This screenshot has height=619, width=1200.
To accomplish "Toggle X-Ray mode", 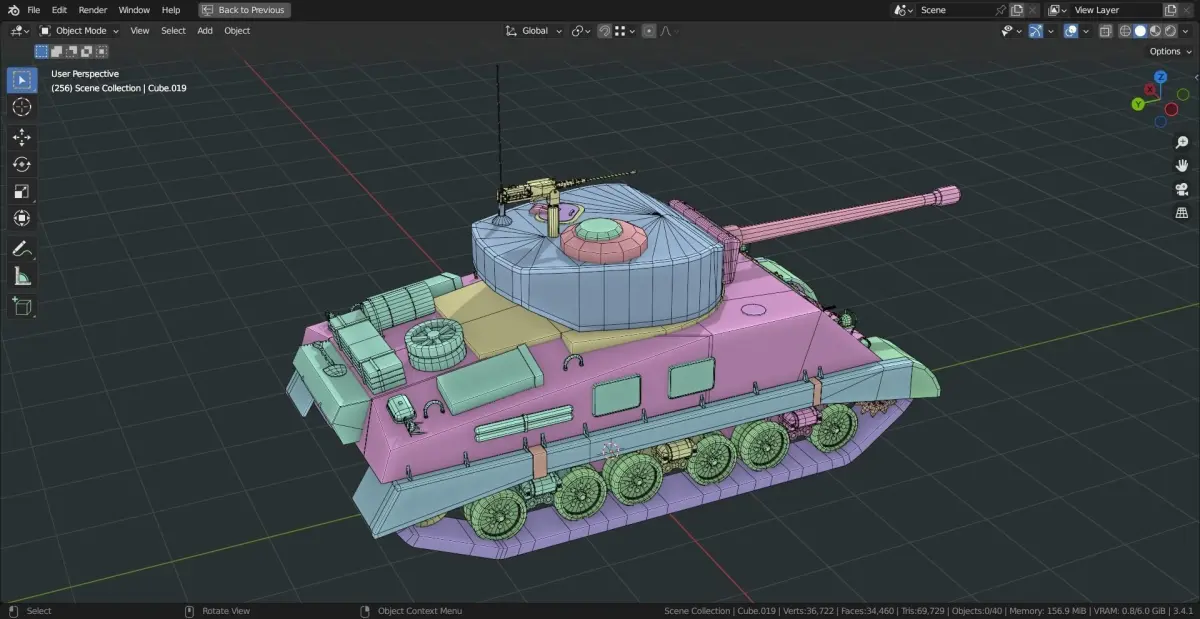I will 1105,31.
